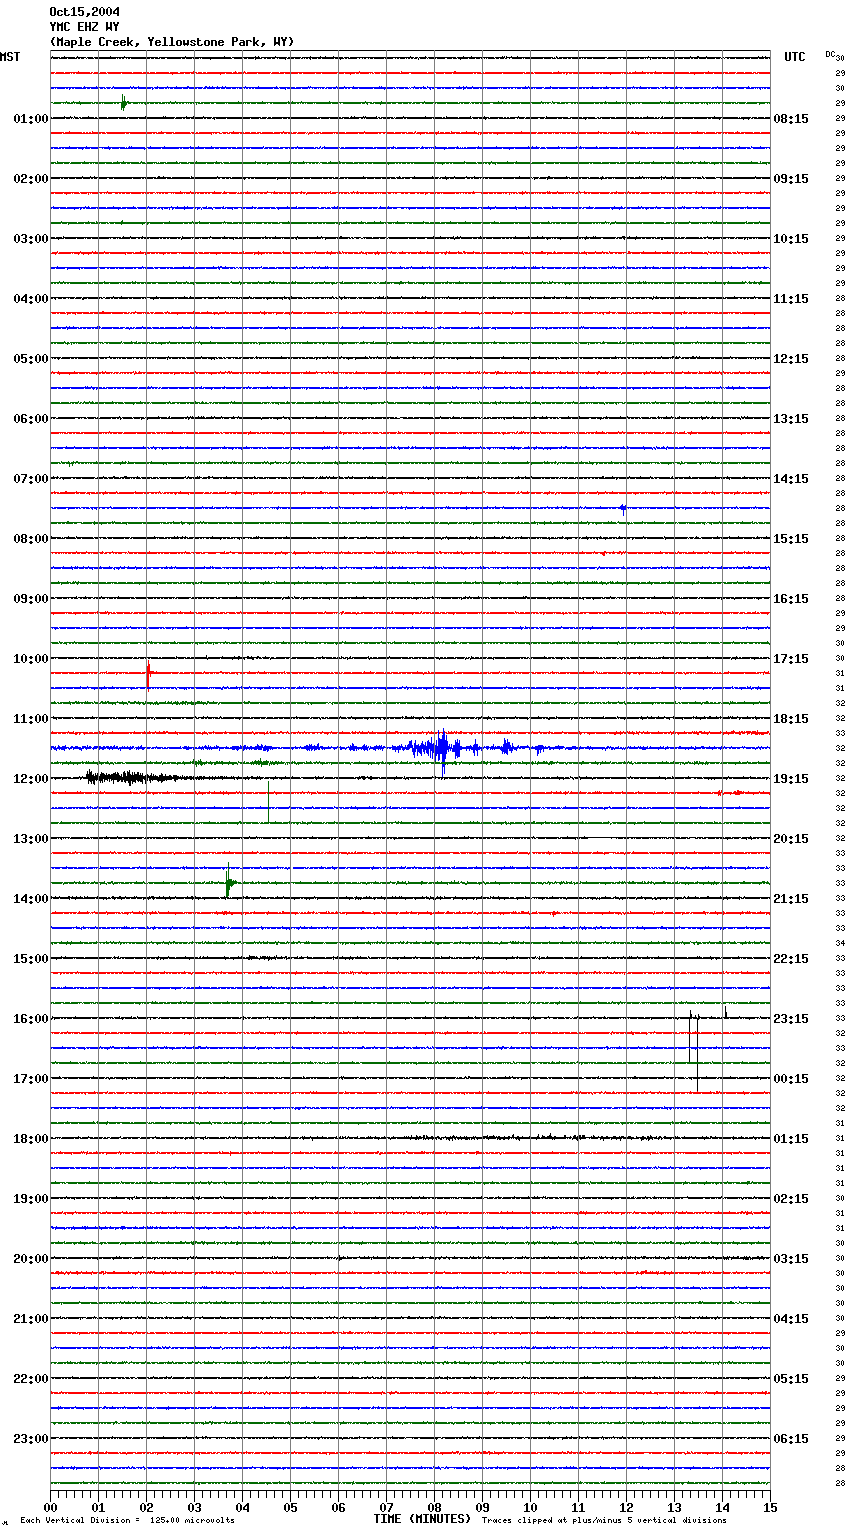Click the MST timezone header

point(10,57)
